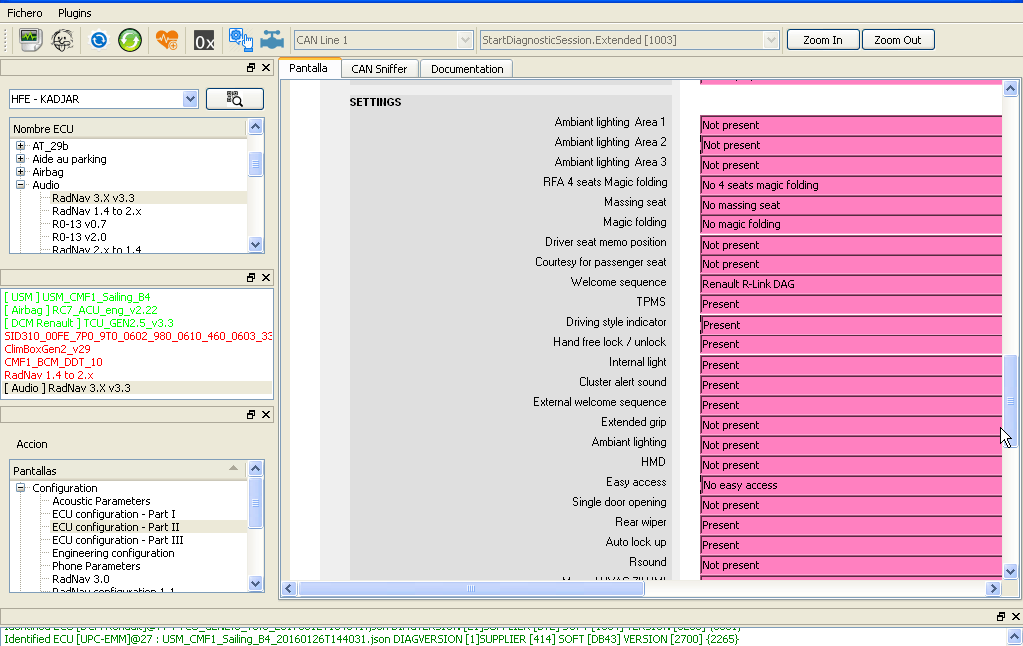The image size is (1023, 646).
Task: Select RadNav 3.X v3.3 in ECU tree
Action: [93, 198]
